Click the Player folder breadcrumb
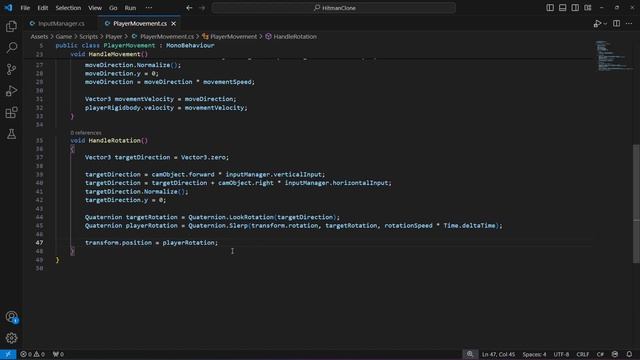This screenshot has height=360, width=640. 113,36
